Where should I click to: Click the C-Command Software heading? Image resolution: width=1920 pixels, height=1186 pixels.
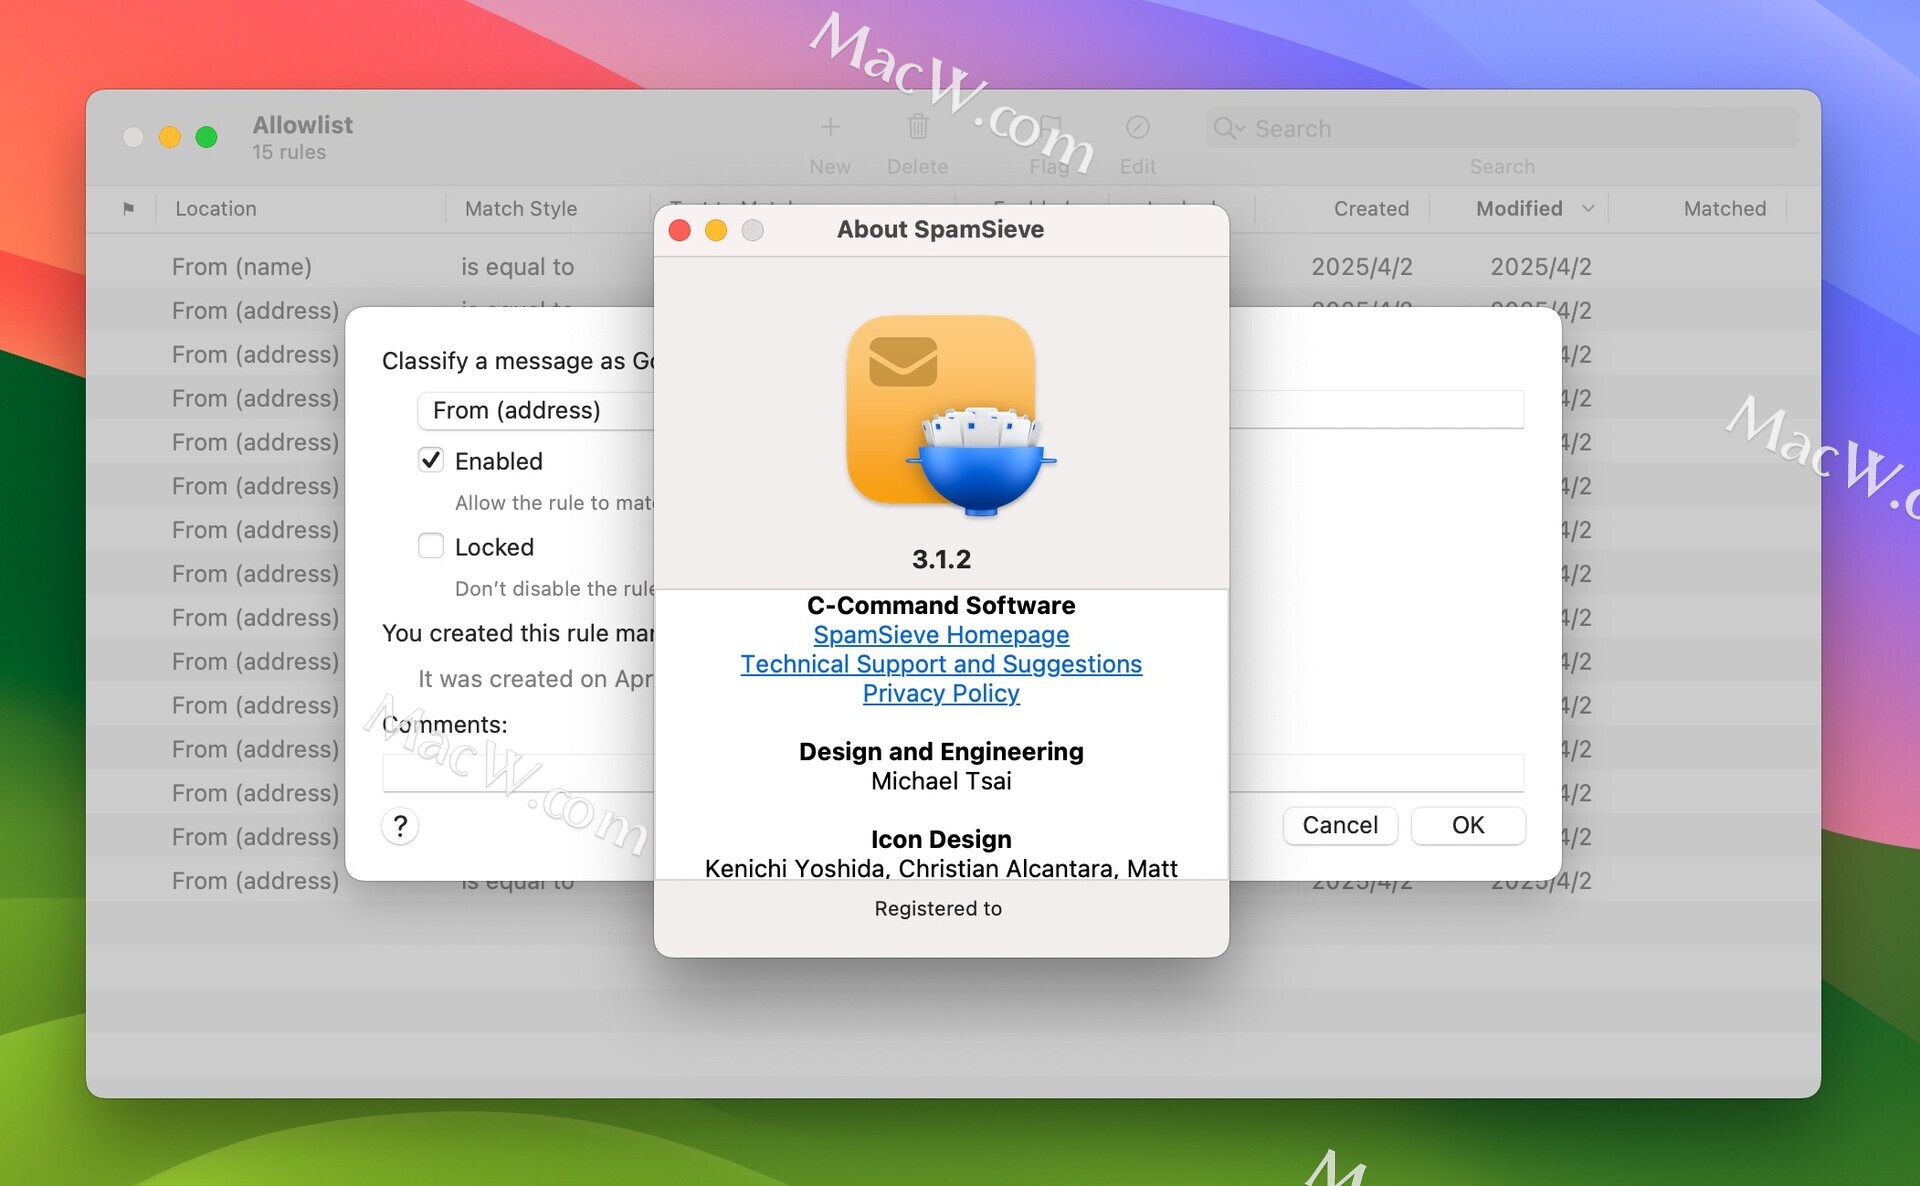pyautogui.click(x=941, y=605)
